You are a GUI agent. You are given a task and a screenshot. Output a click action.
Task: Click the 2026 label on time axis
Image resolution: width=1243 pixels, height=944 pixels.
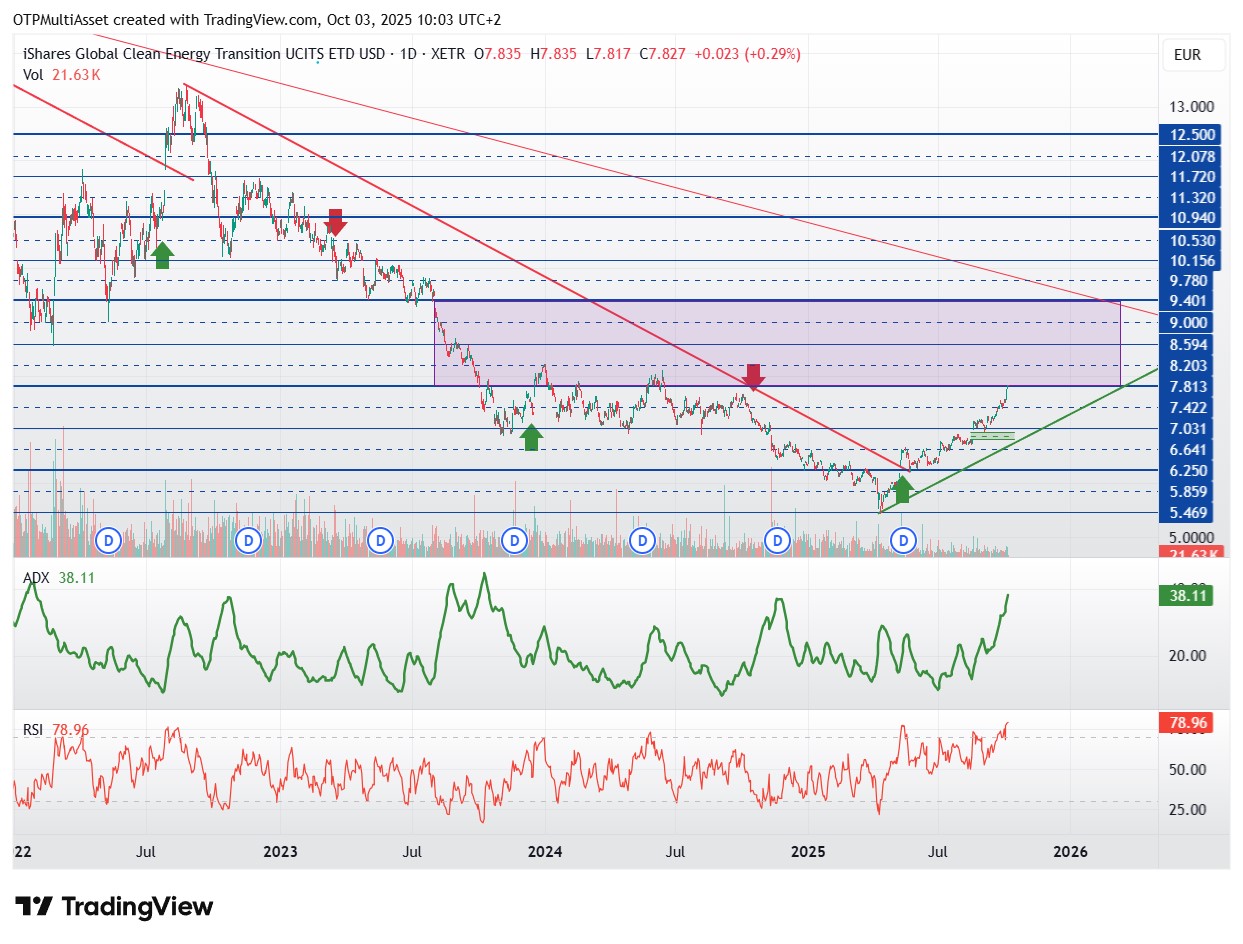click(1071, 852)
